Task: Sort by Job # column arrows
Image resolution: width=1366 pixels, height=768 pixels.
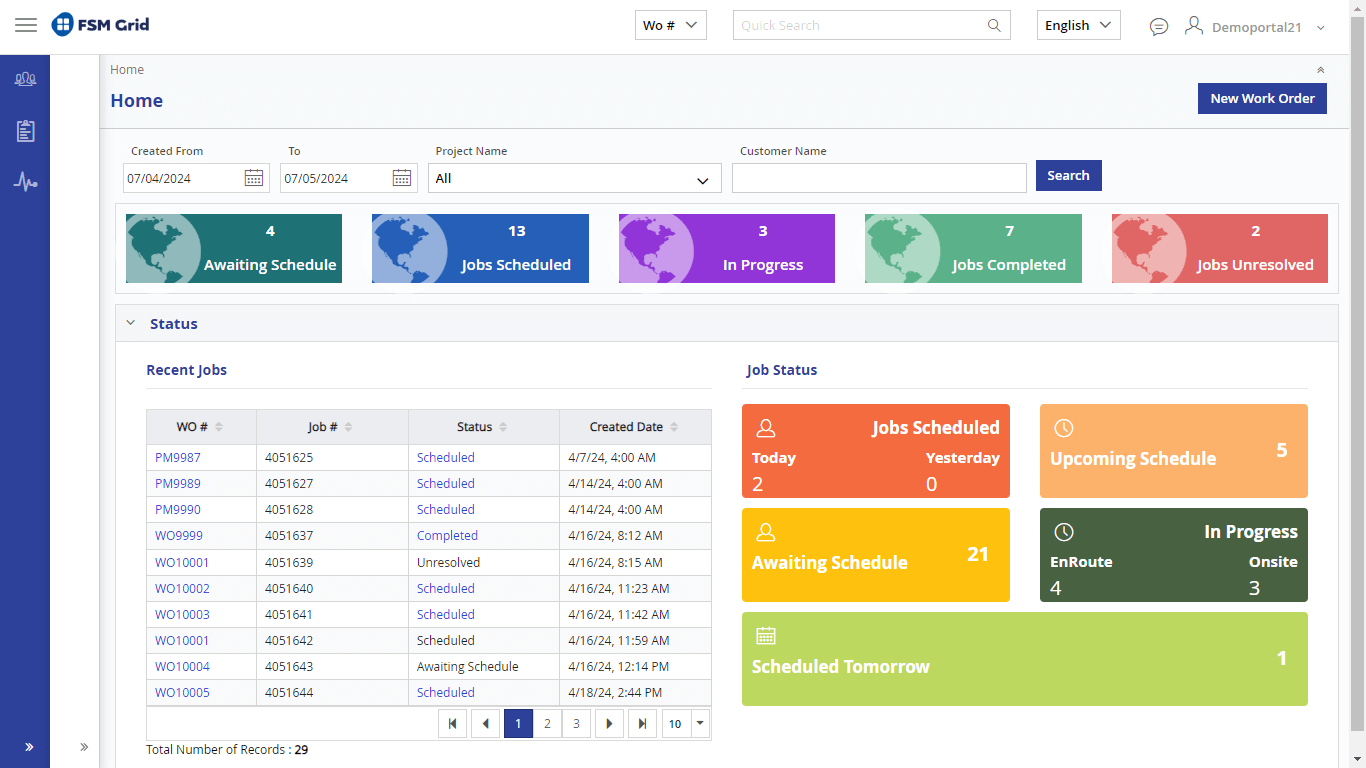Action: (348, 427)
